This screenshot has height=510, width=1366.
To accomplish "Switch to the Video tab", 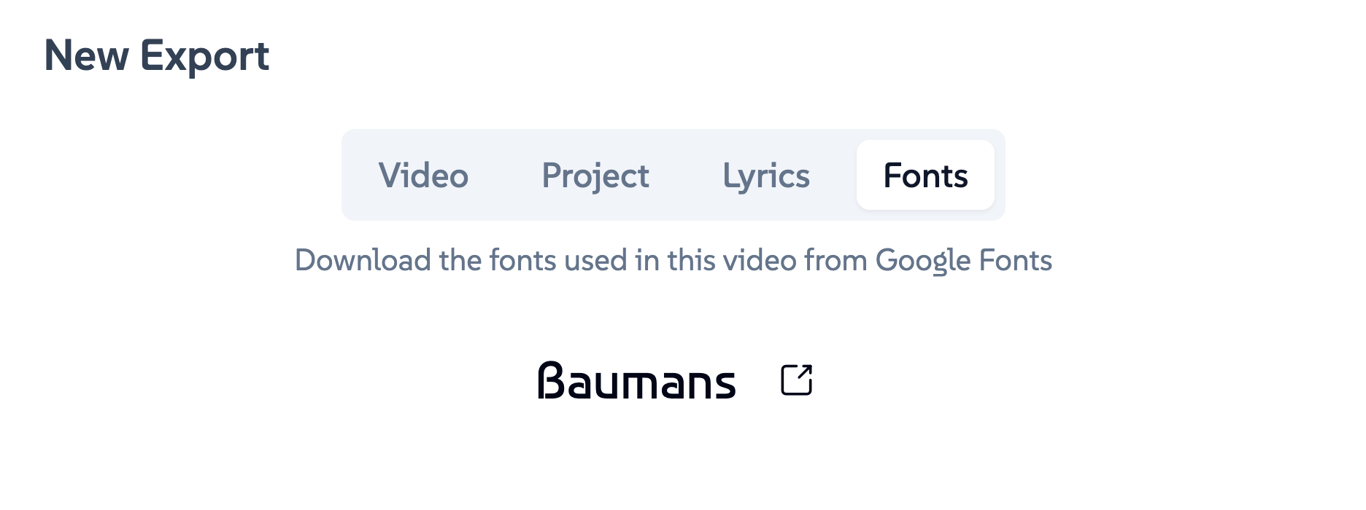I will click(x=423, y=175).
